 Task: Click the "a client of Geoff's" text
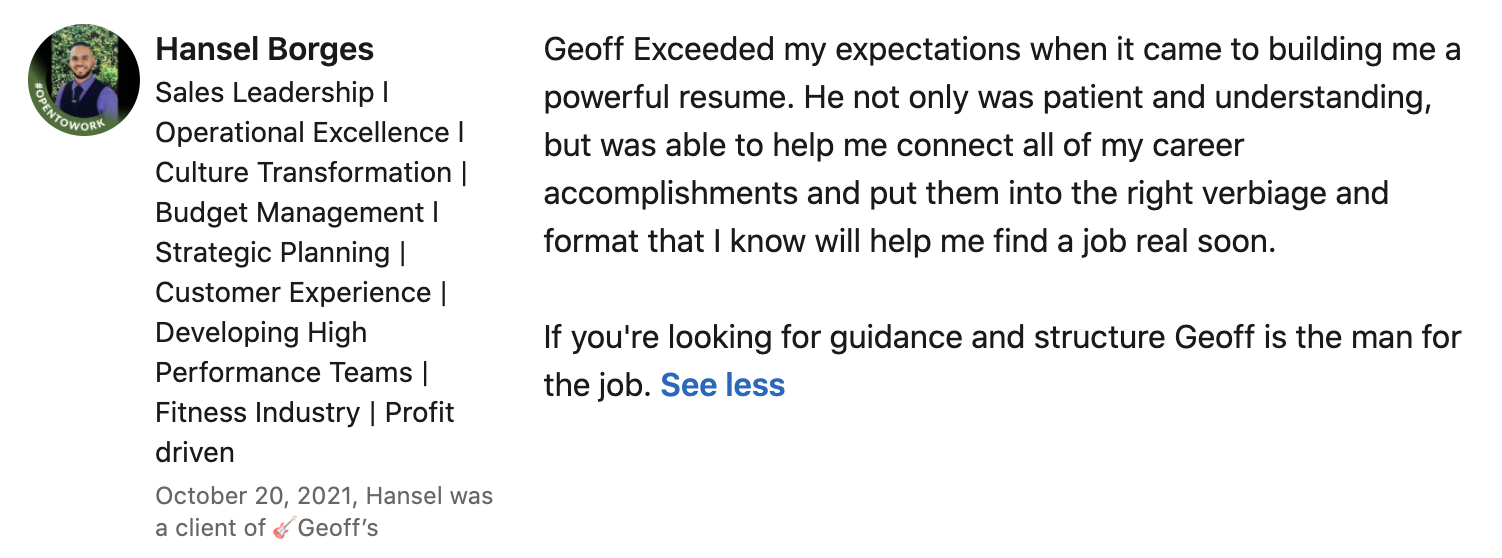click(267, 528)
